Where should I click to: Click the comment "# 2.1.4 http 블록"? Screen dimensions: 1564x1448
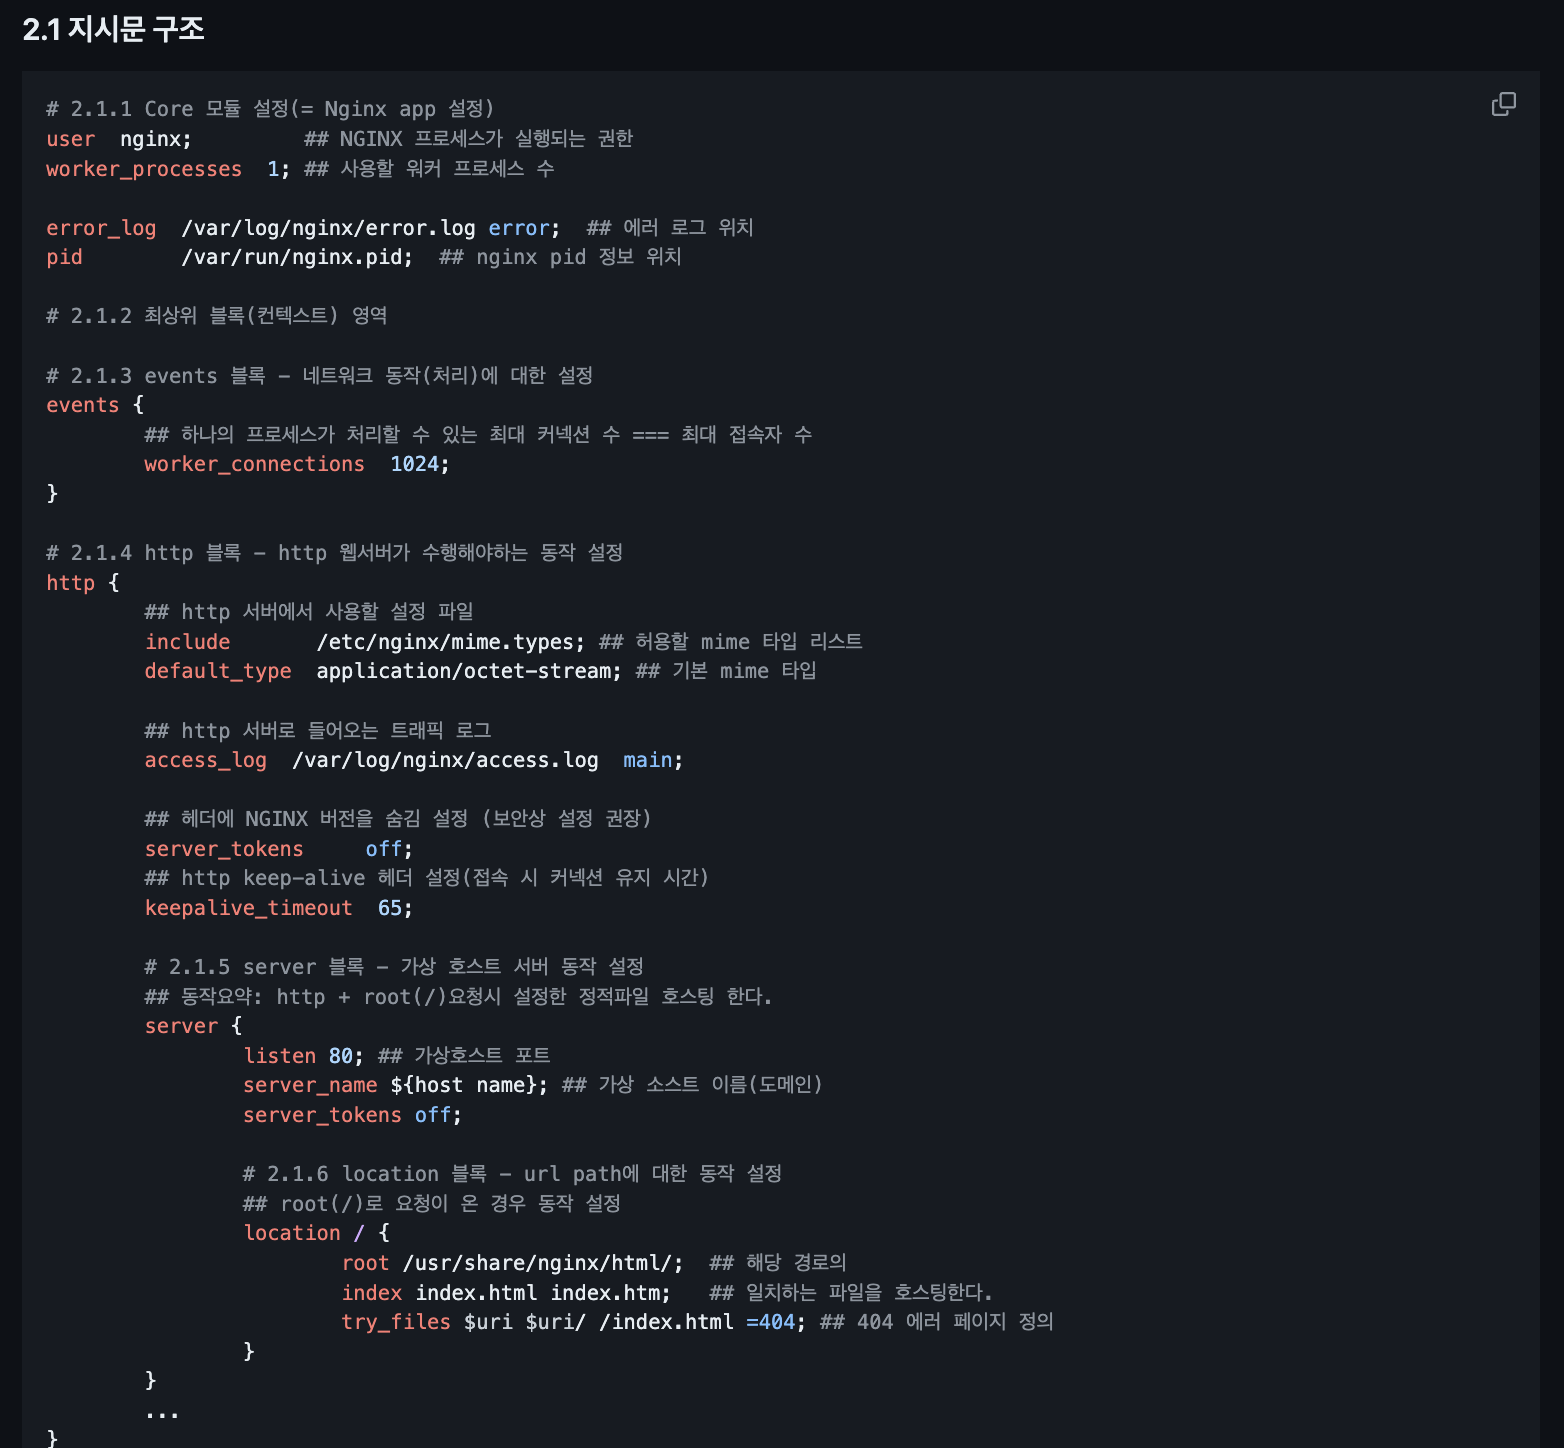(x=144, y=553)
